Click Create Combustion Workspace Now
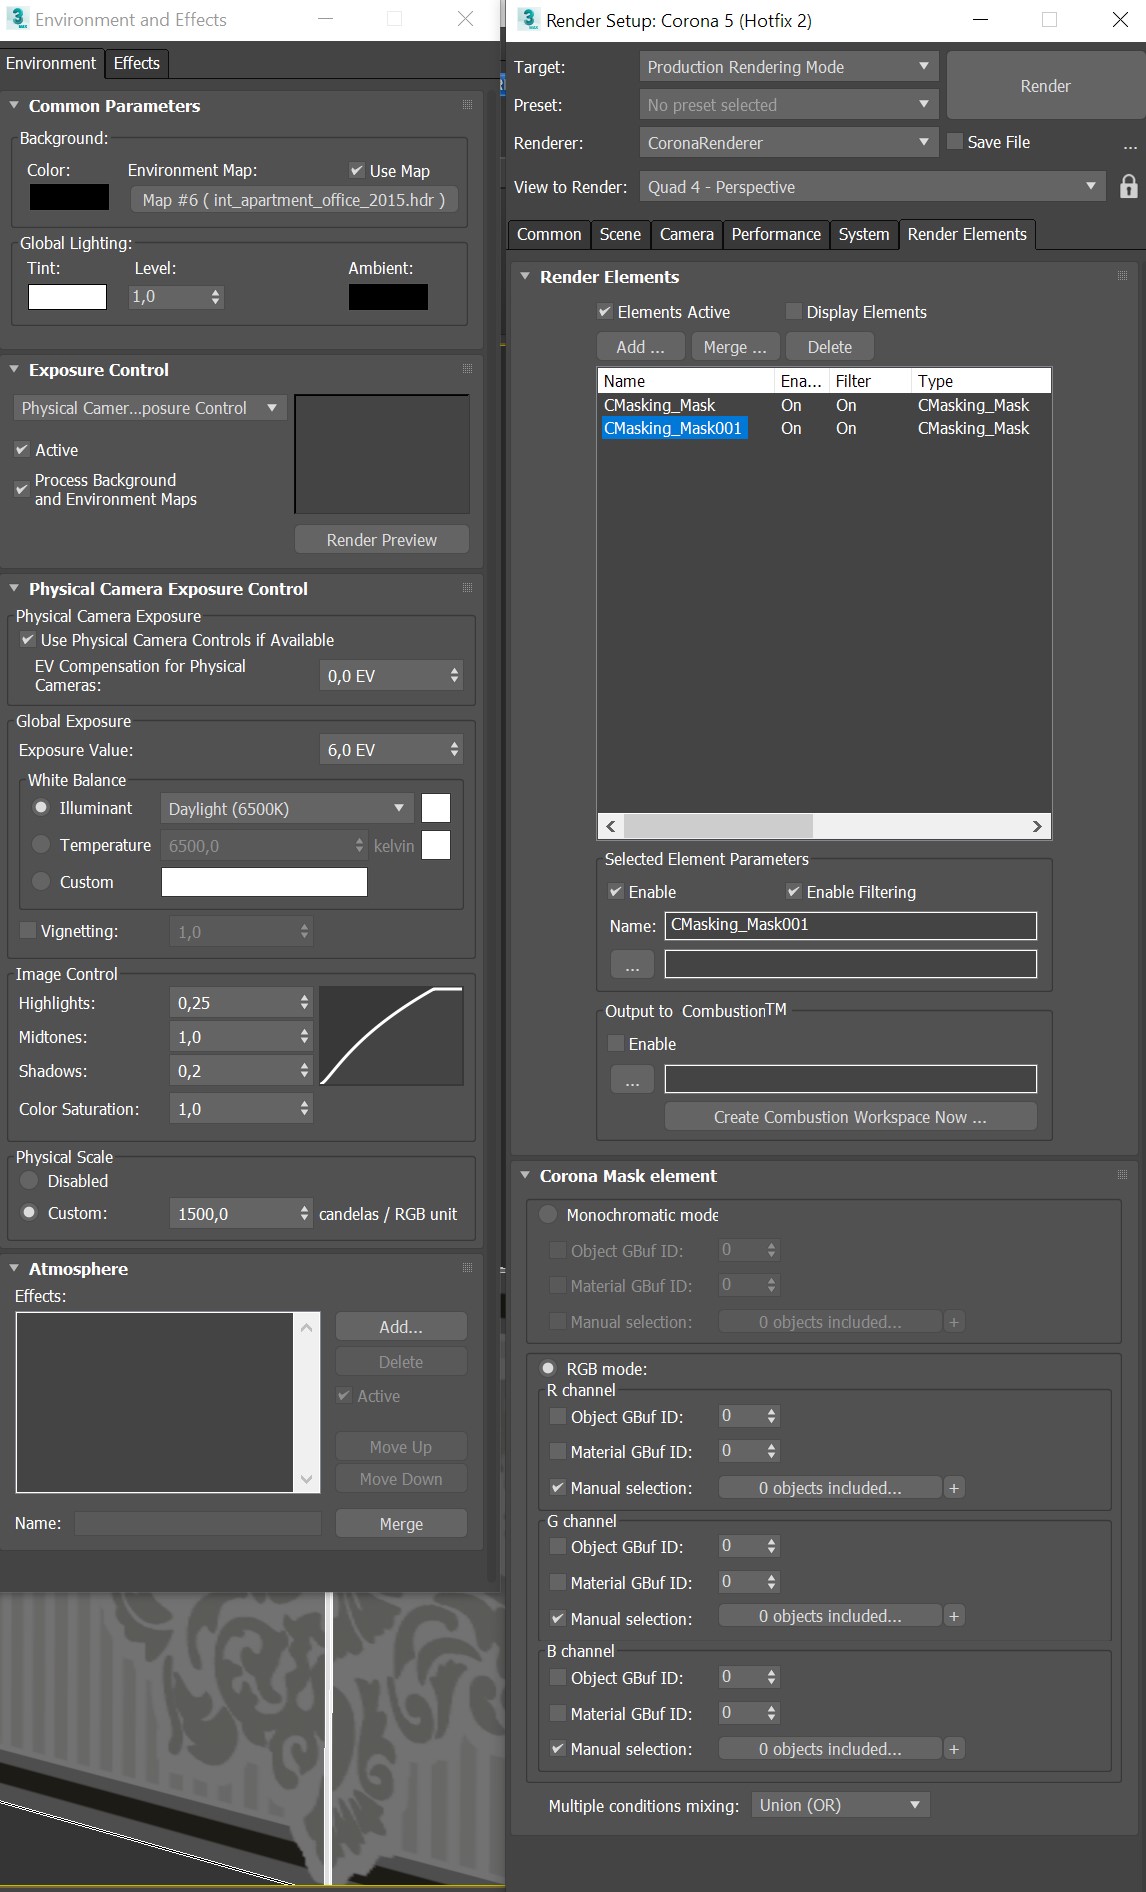Screen dimensions: 1146x1892 (850, 1117)
